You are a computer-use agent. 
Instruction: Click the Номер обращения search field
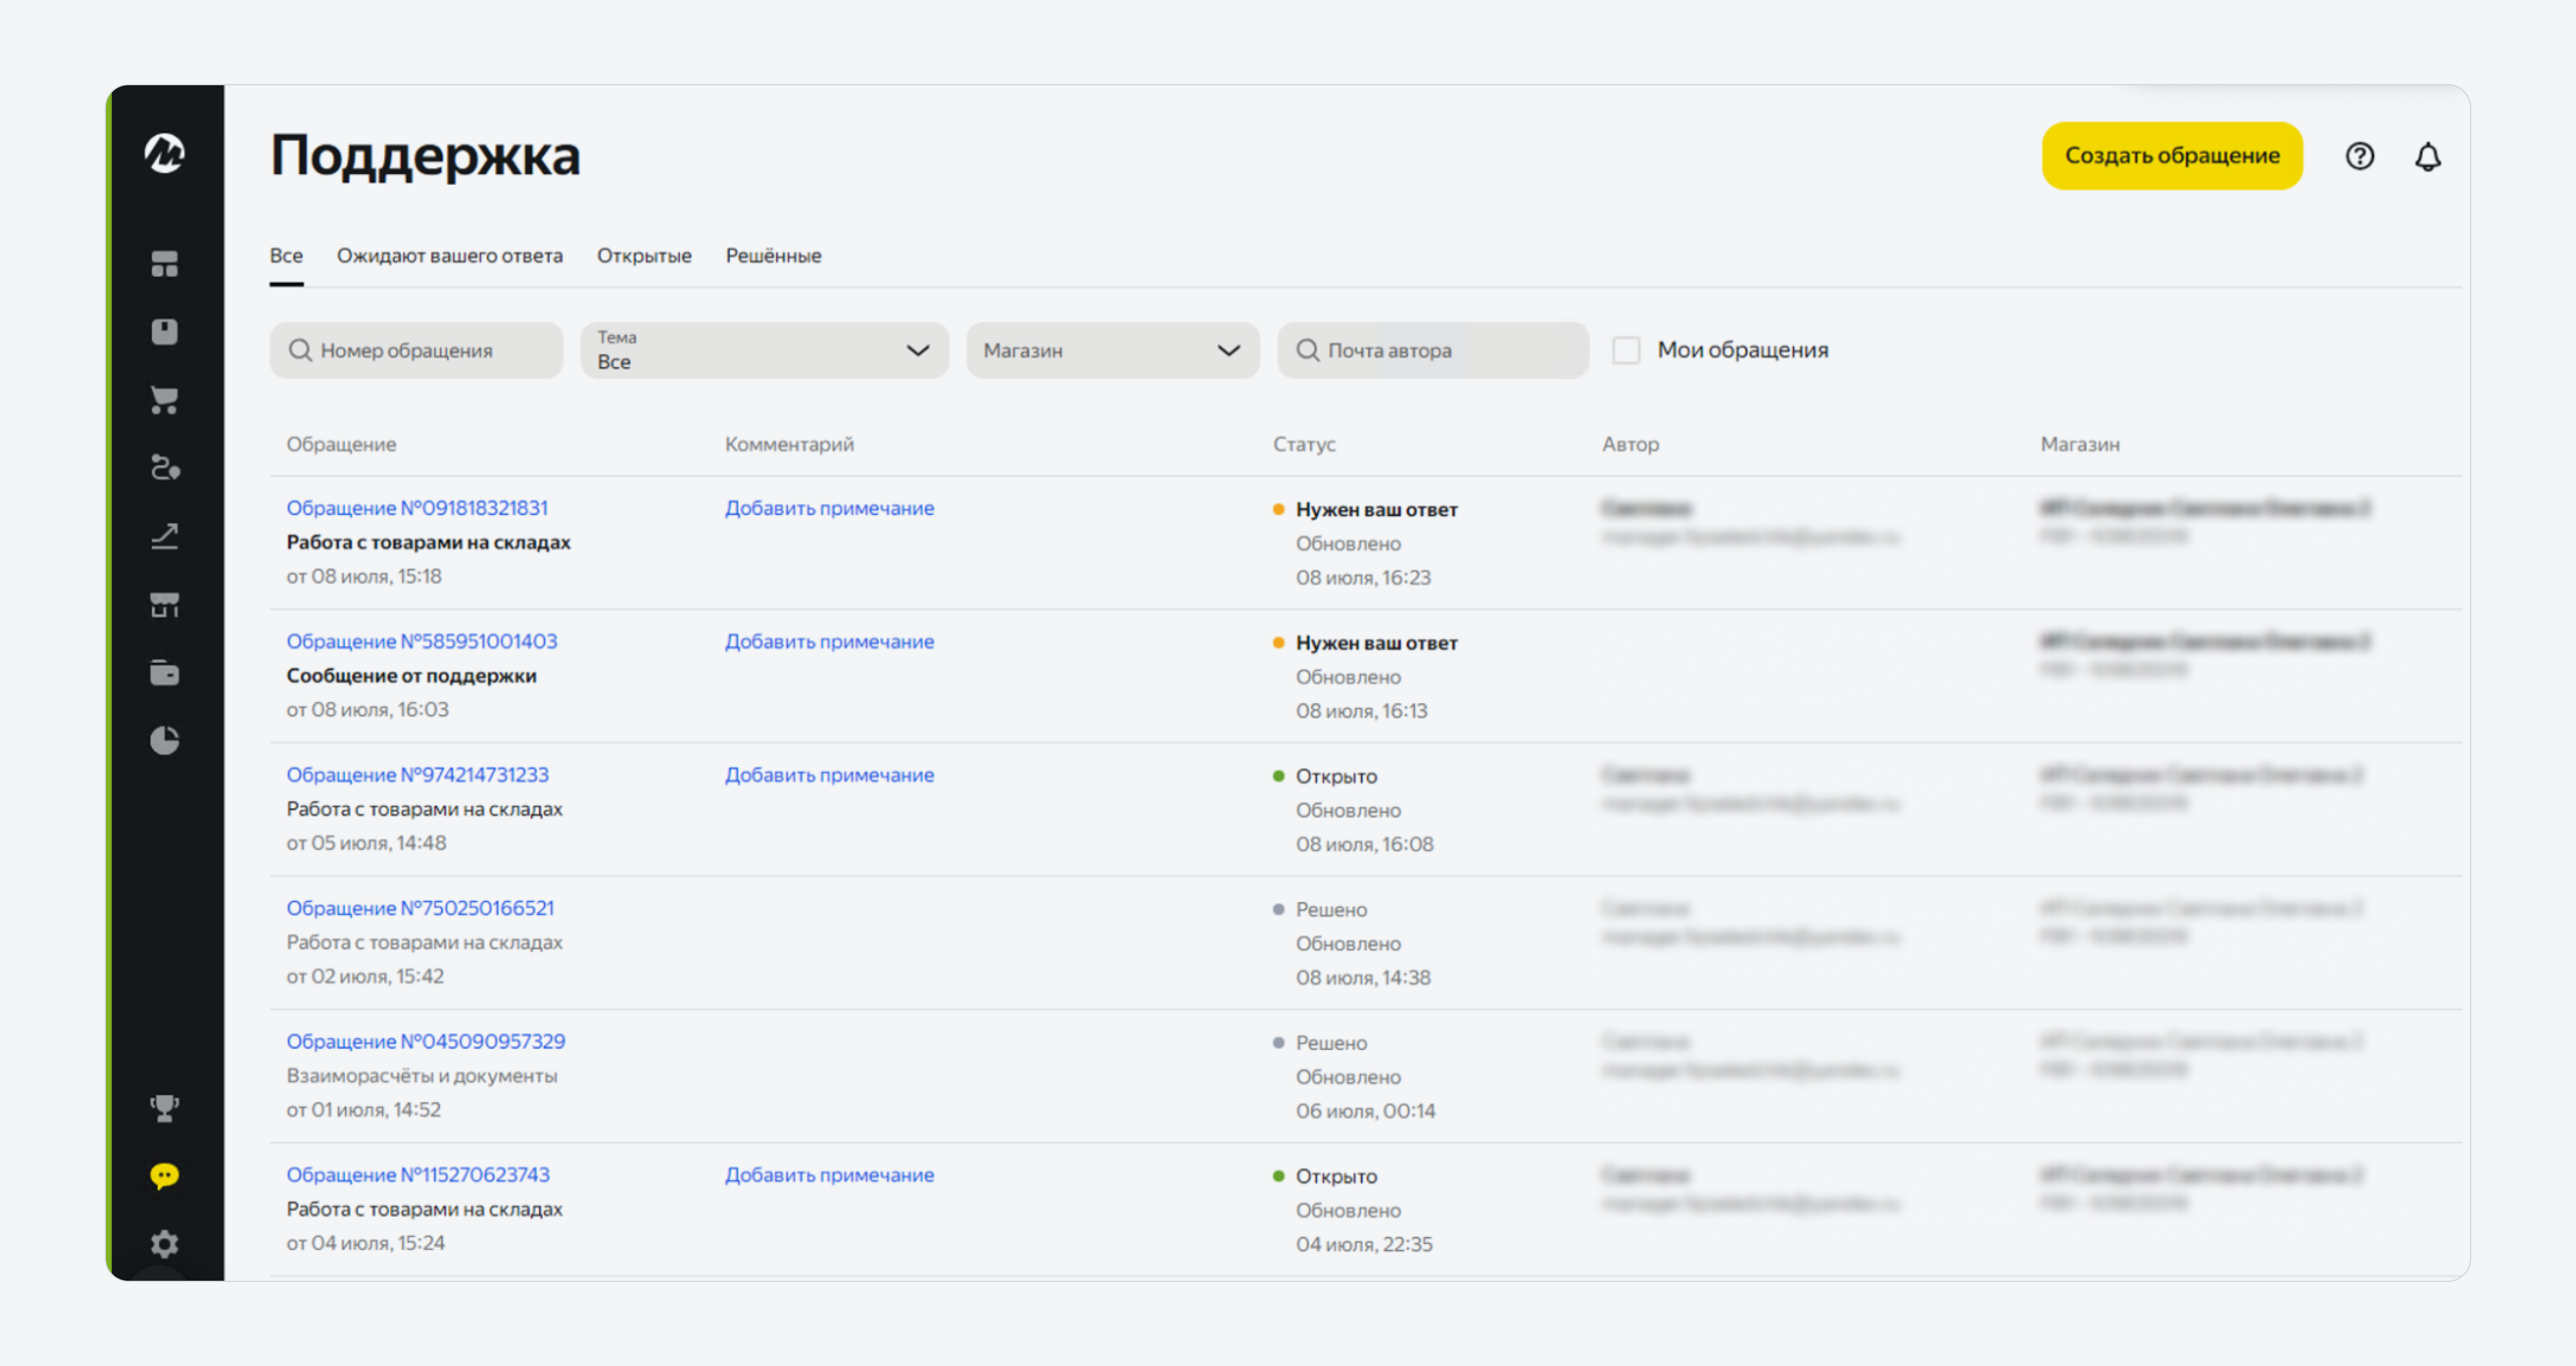click(416, 350)
